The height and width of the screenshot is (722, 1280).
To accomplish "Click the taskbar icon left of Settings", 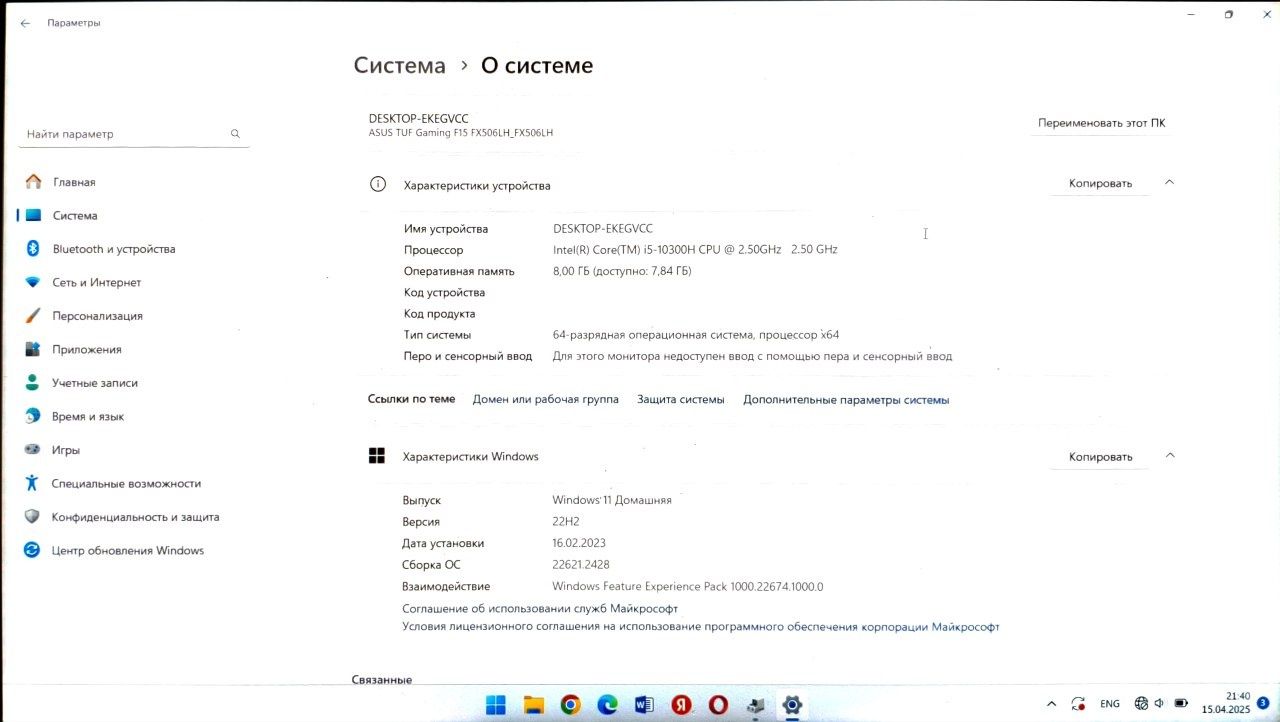I will click(x=755, y=705).
